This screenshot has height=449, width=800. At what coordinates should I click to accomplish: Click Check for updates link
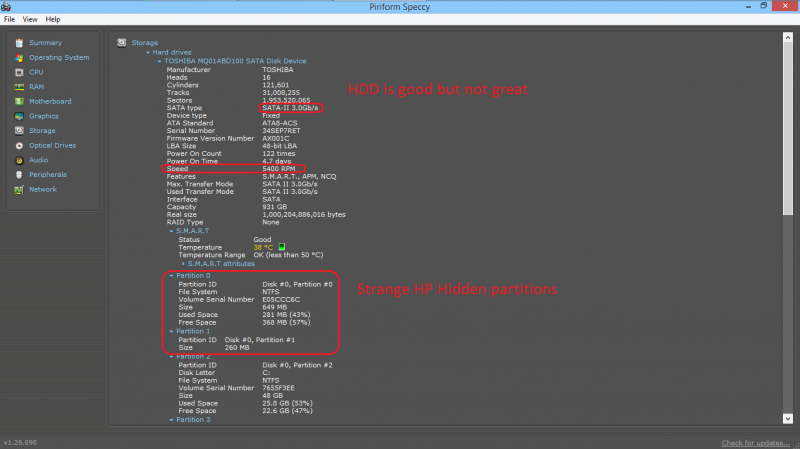tap(755, 443)
